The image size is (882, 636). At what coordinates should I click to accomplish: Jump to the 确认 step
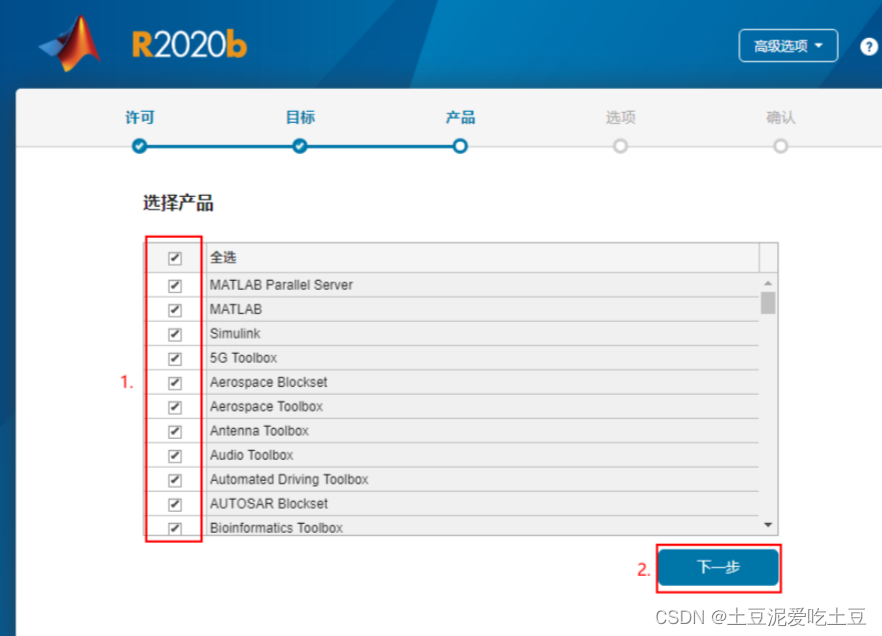pos(781,118)
